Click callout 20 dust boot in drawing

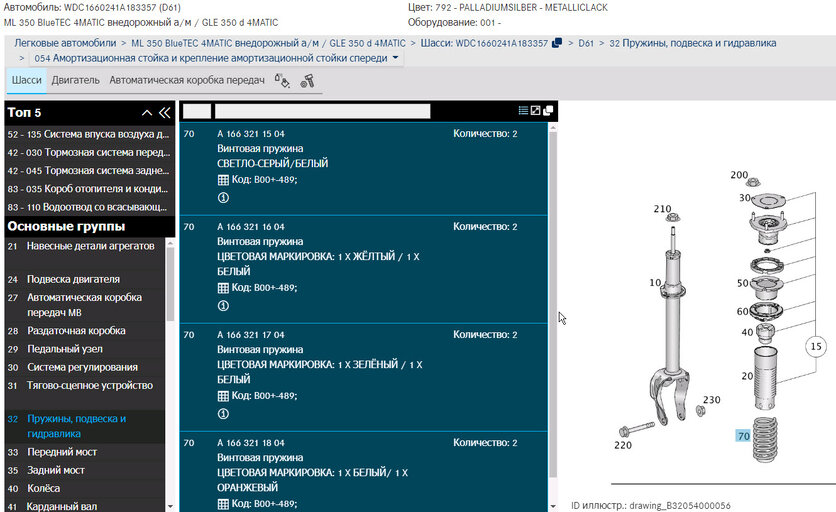pyautogui.click(x=747, y=376)
